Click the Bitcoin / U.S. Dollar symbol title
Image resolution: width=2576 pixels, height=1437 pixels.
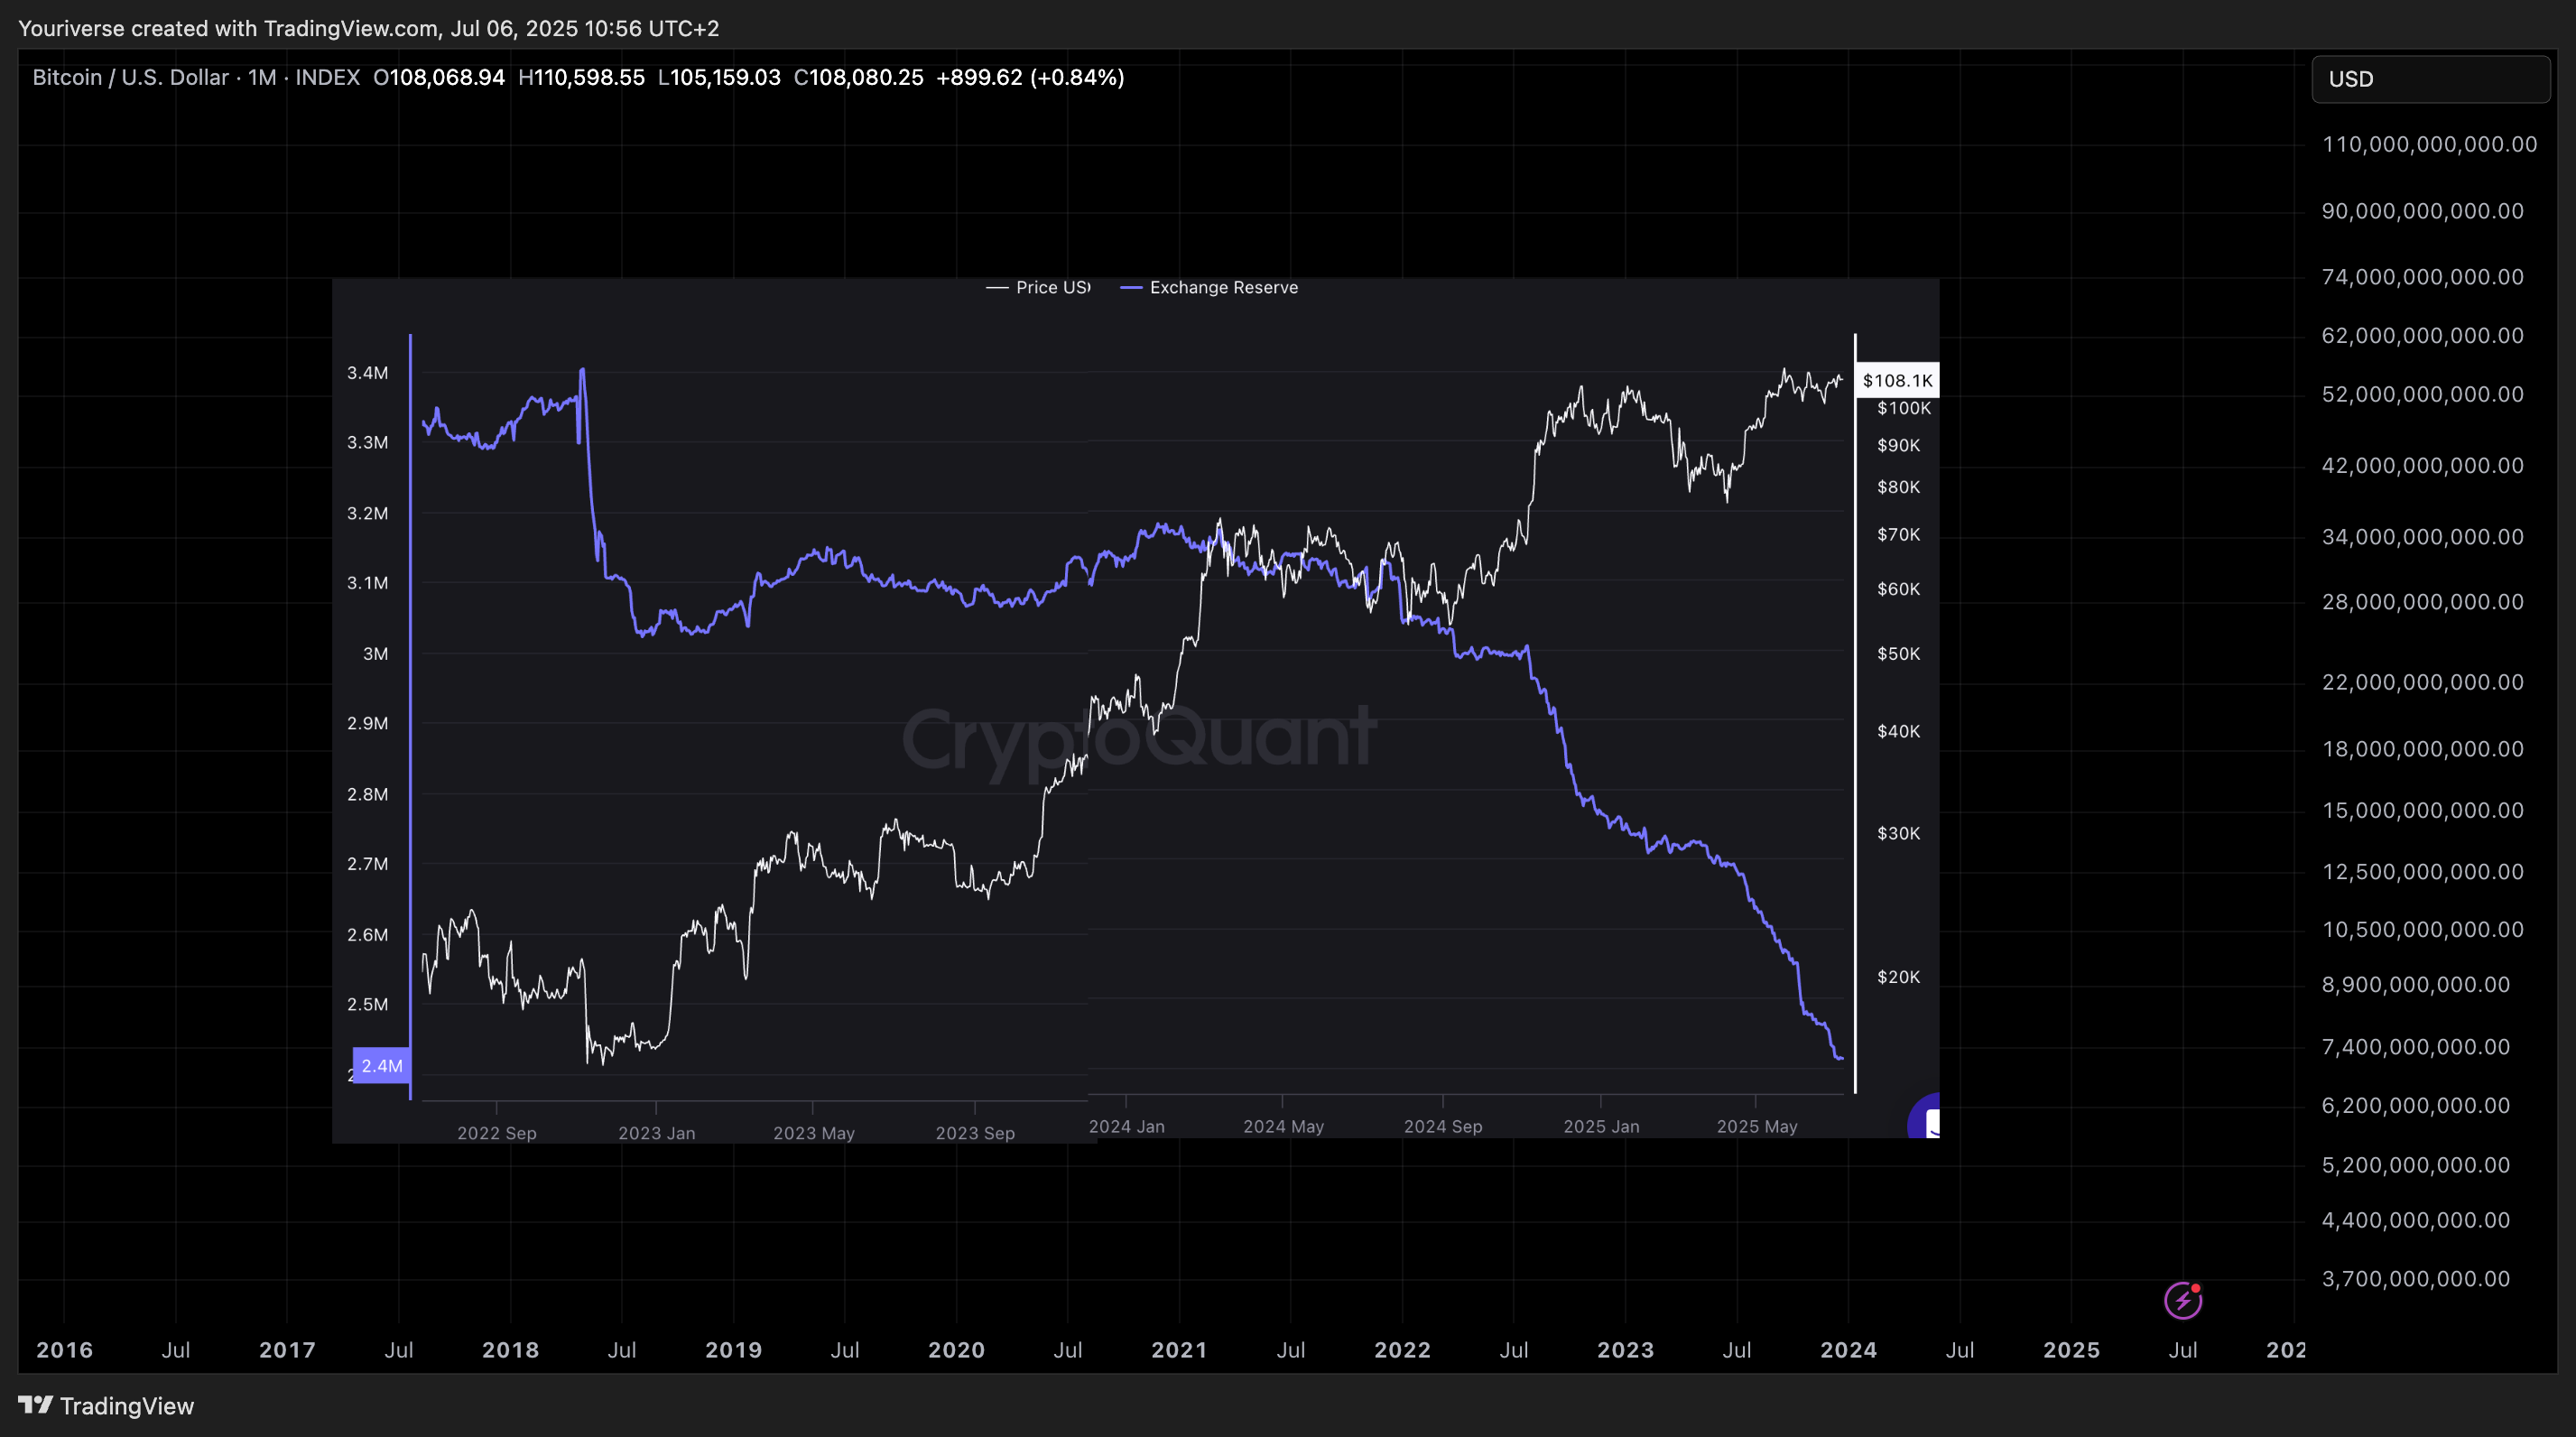(130, 77)
